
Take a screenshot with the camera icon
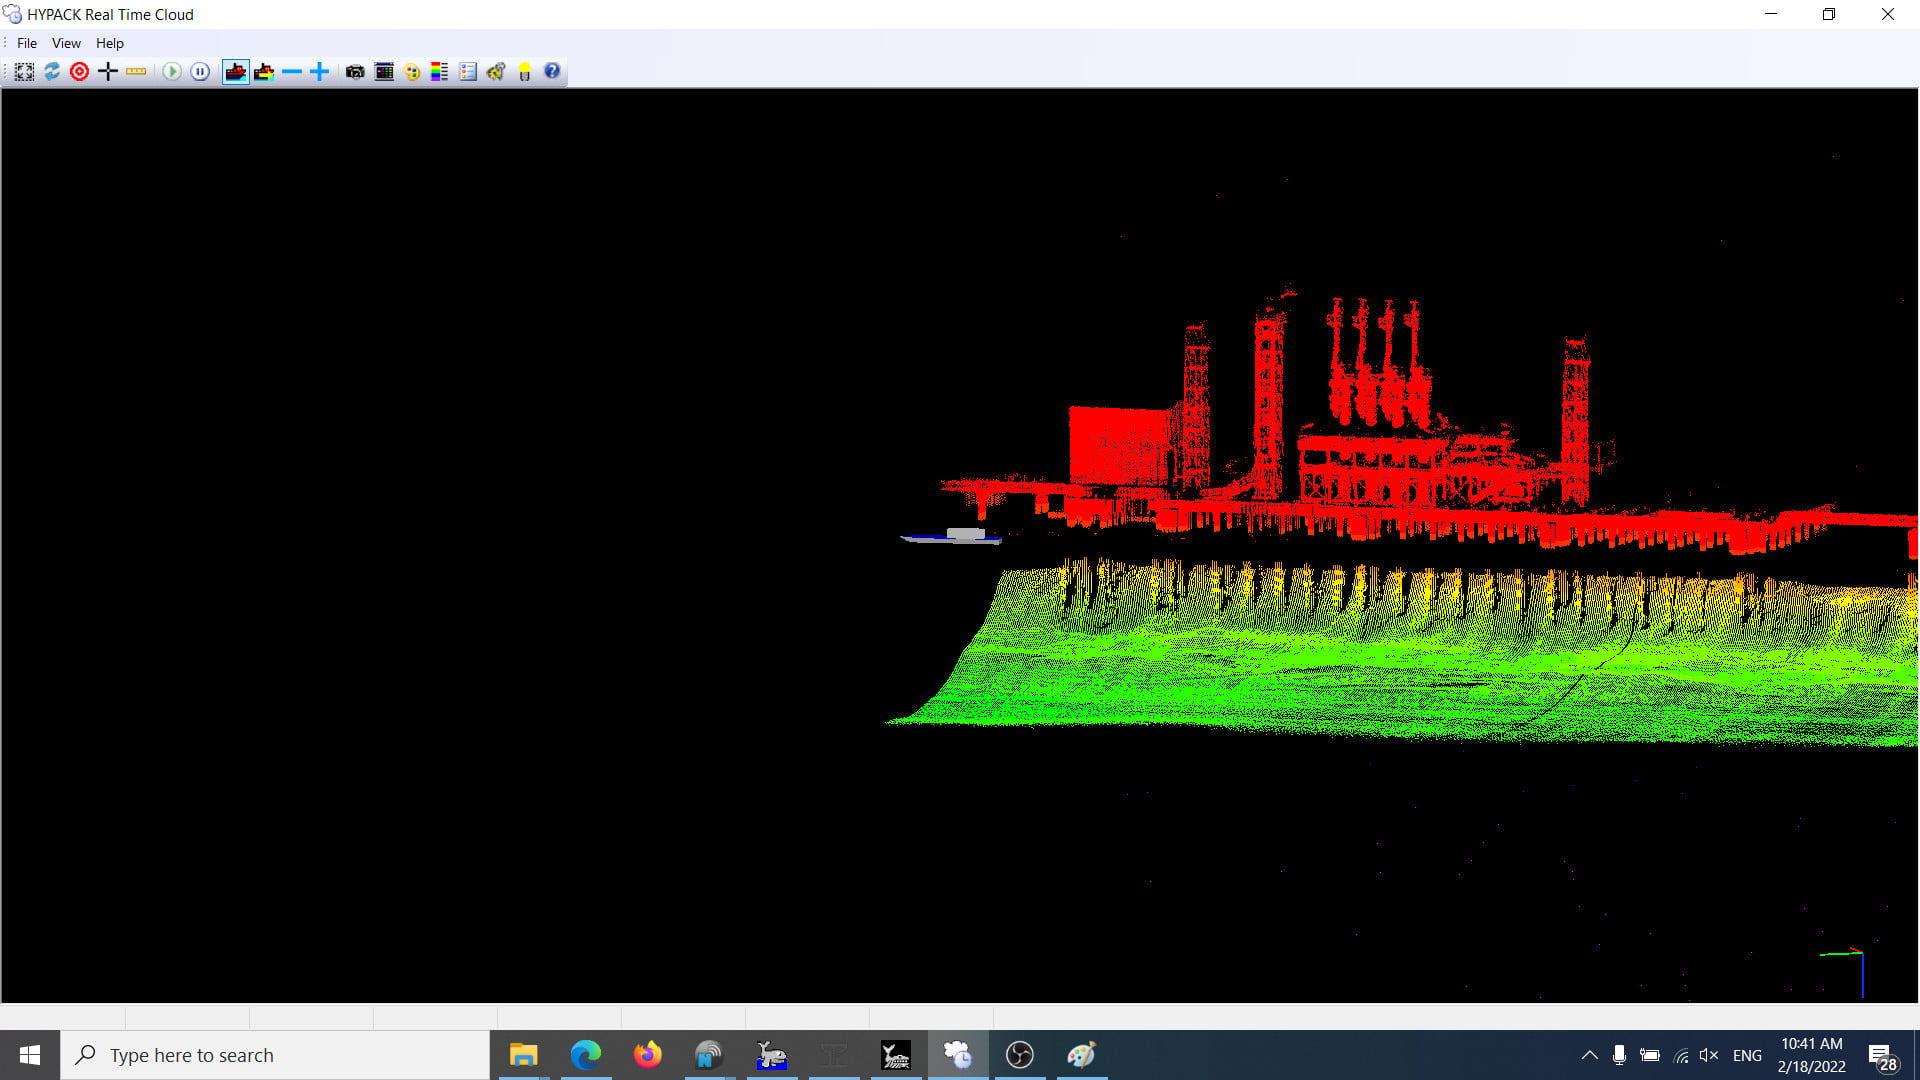tap(355, 71)
